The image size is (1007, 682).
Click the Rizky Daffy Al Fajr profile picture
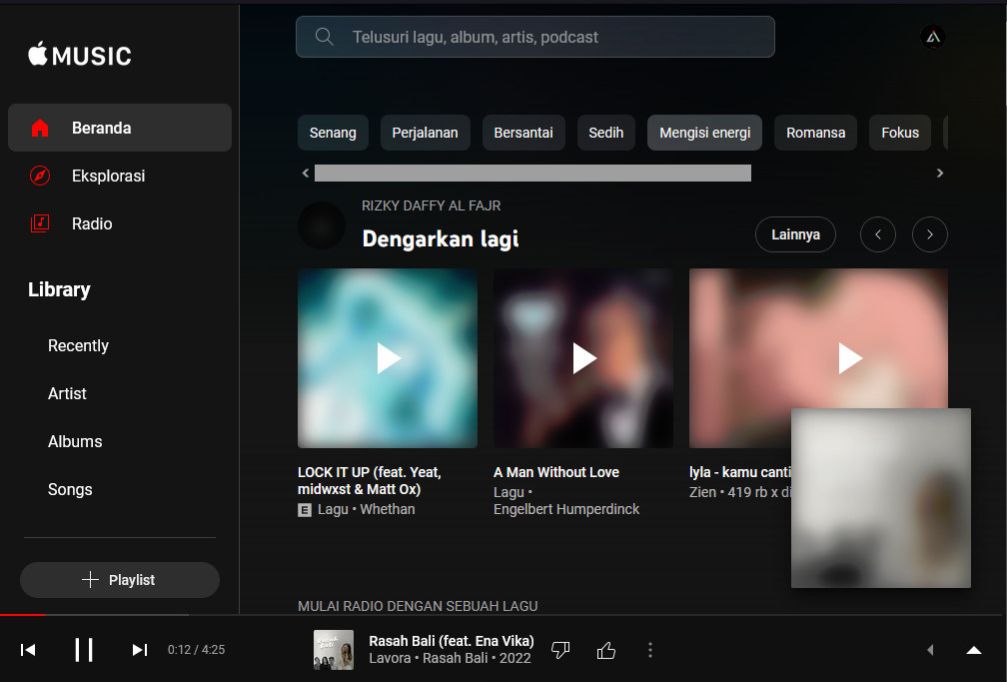322,225
